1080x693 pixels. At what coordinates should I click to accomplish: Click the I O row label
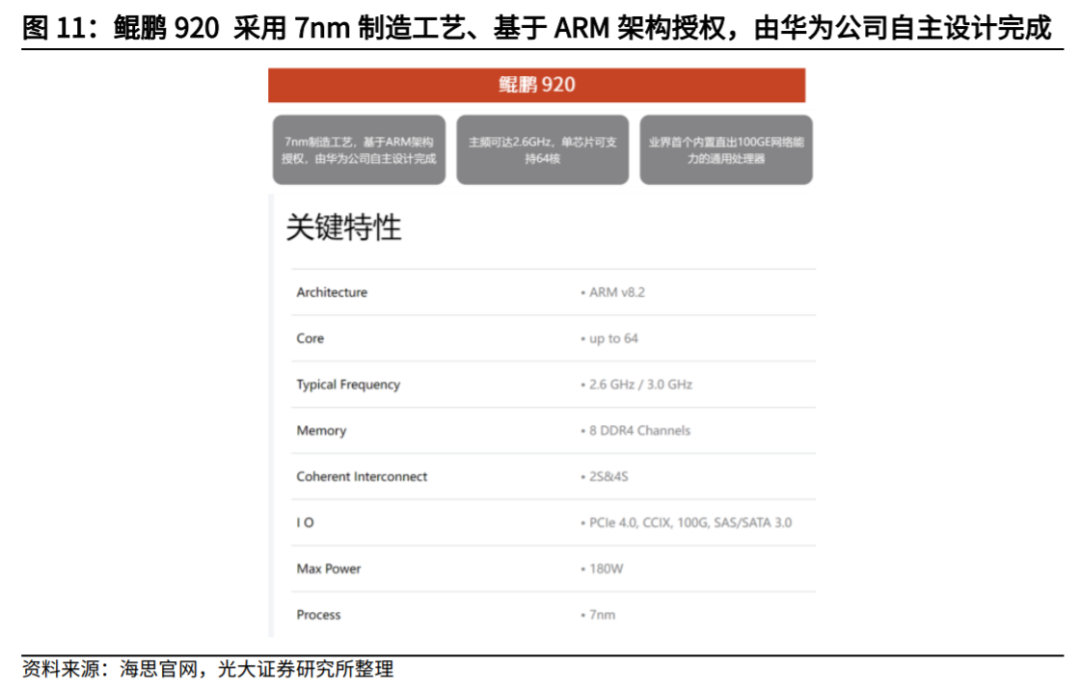click(305, 523)
